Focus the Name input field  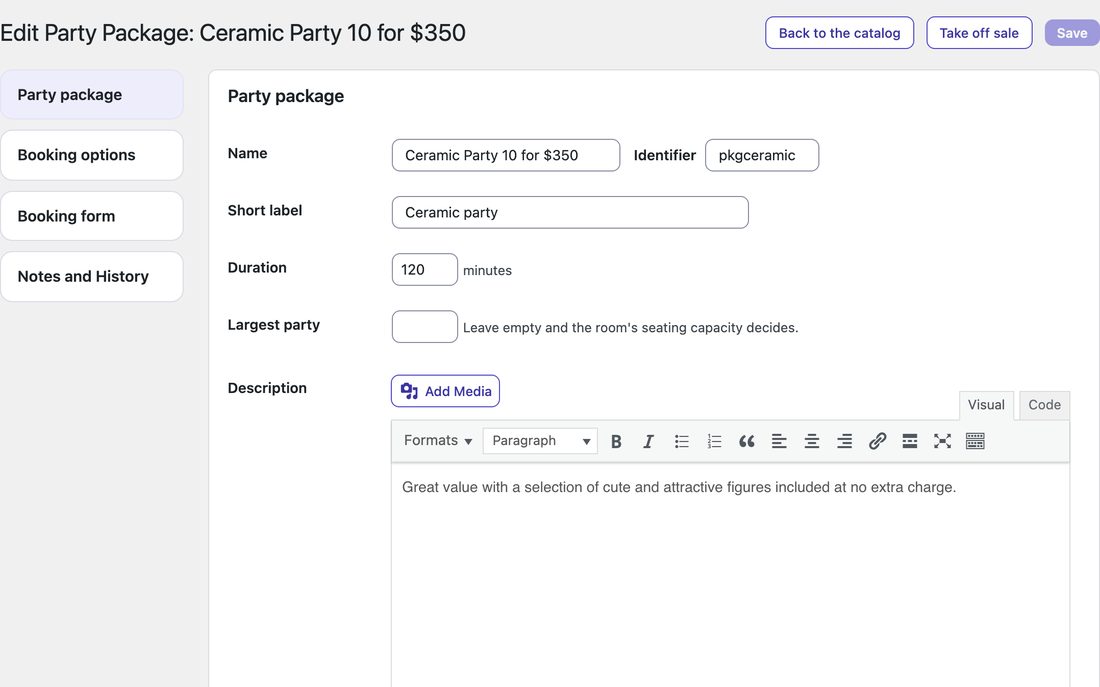pyautogui.click(x=506, y=155)
